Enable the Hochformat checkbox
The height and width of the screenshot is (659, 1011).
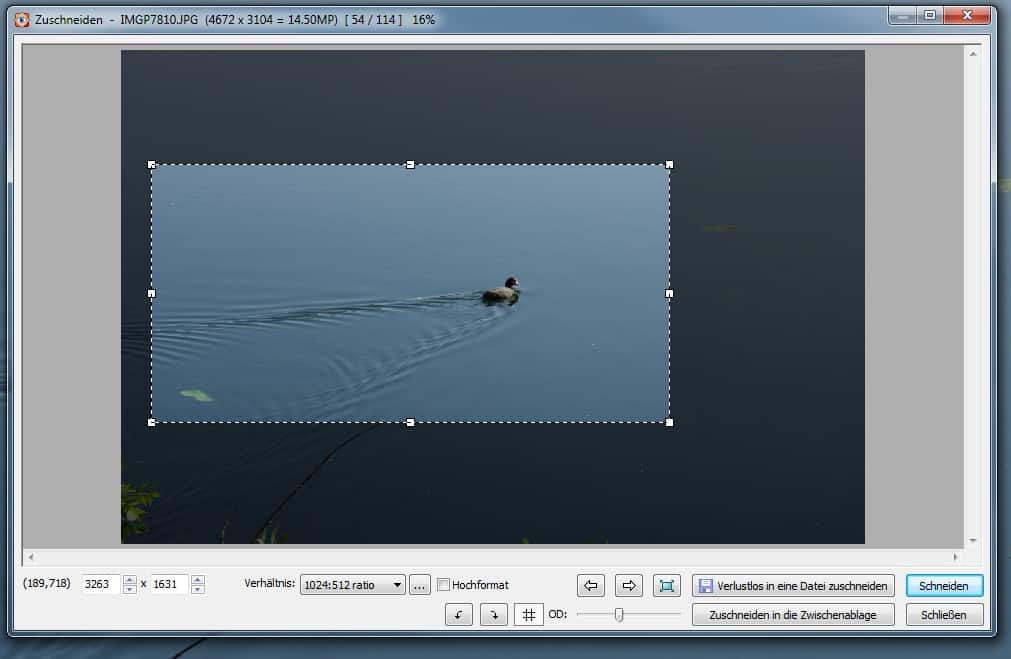click(443, 585)
